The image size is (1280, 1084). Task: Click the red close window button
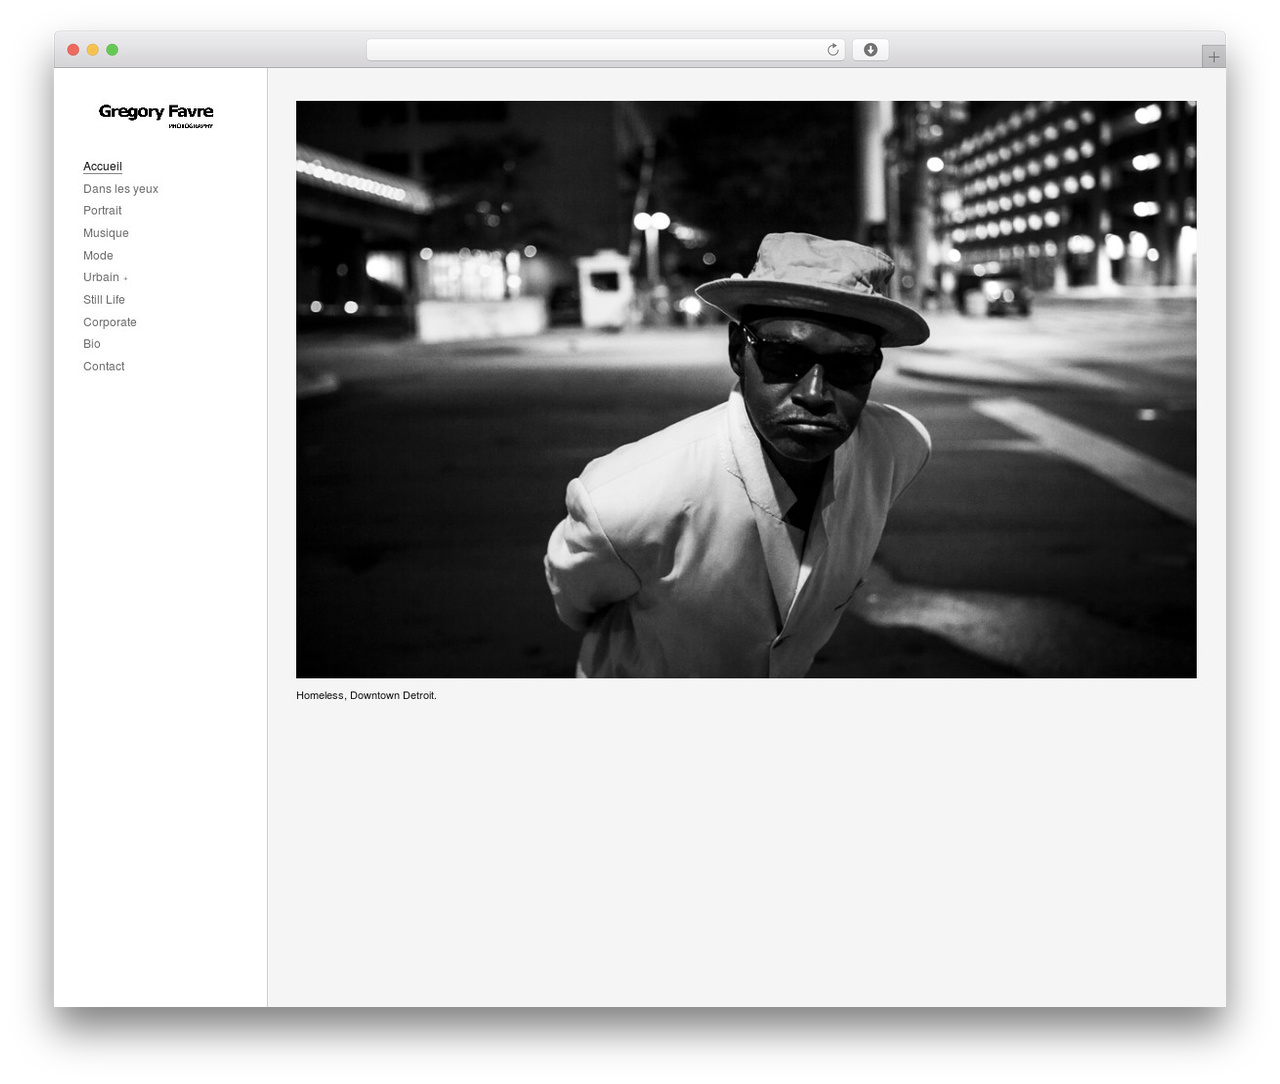[73, 50]
